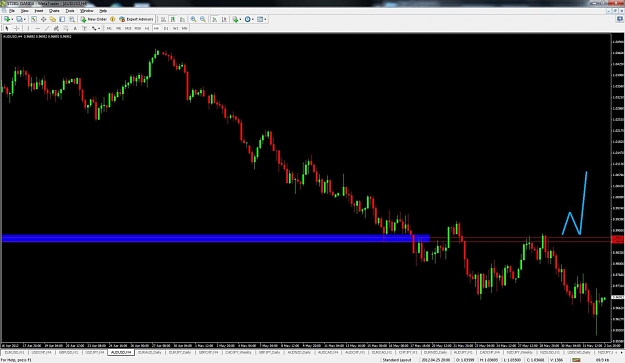Open the Periodicity clock dropdown
This screenshot has width=625, height=363.
[249, 19]
